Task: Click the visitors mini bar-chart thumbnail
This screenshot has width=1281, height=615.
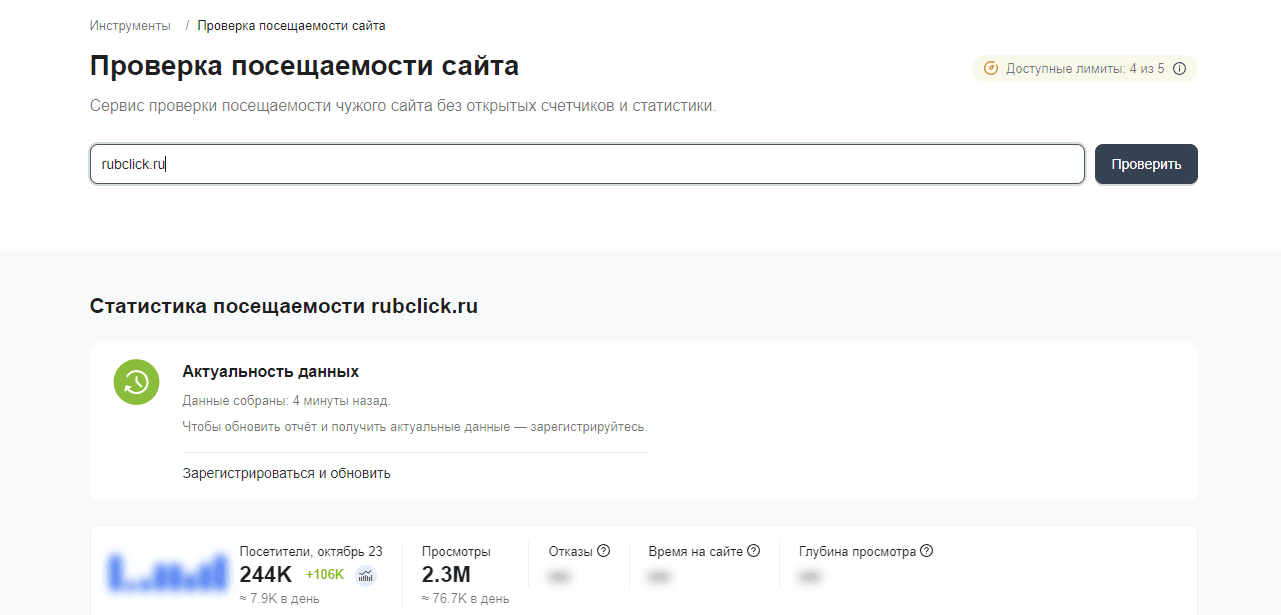Action: click(166, 571)
